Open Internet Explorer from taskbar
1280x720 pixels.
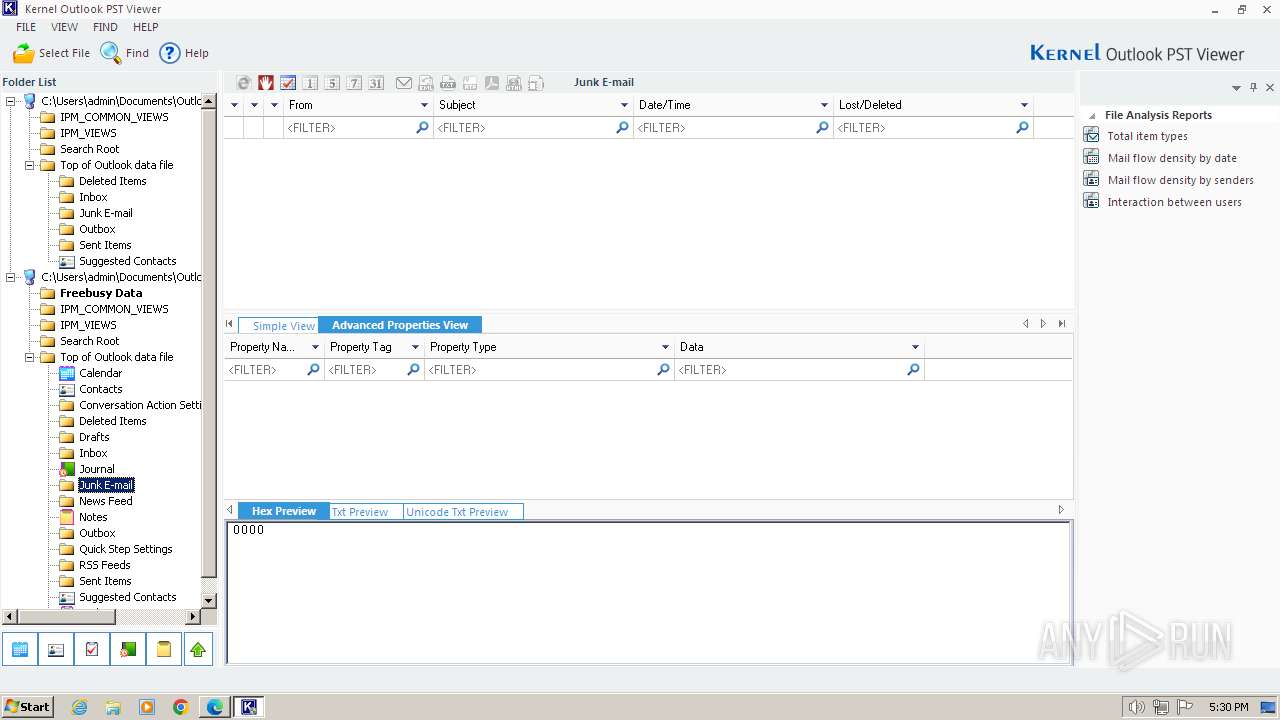[79, 707]
